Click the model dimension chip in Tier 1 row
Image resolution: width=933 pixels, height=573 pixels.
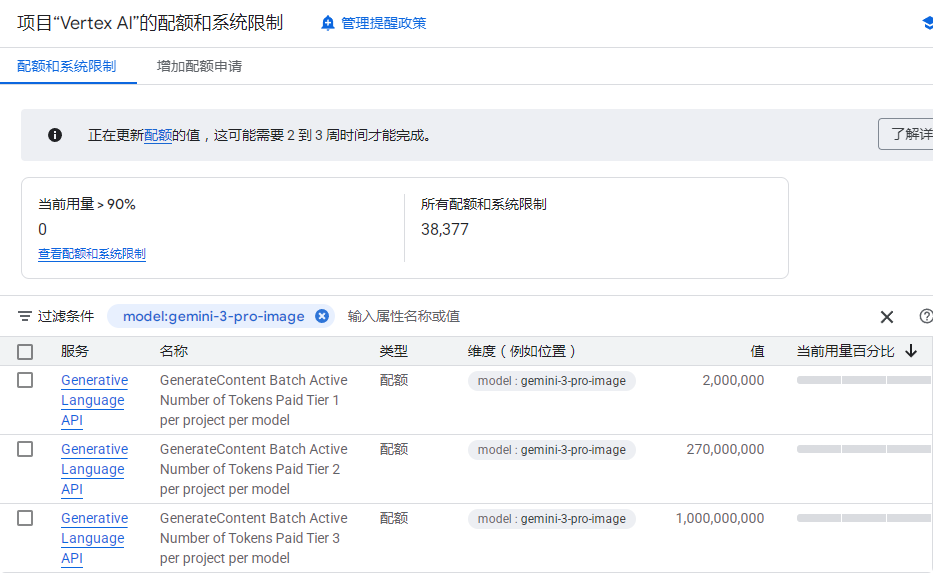pyautogui.click(x=552, y=381)
